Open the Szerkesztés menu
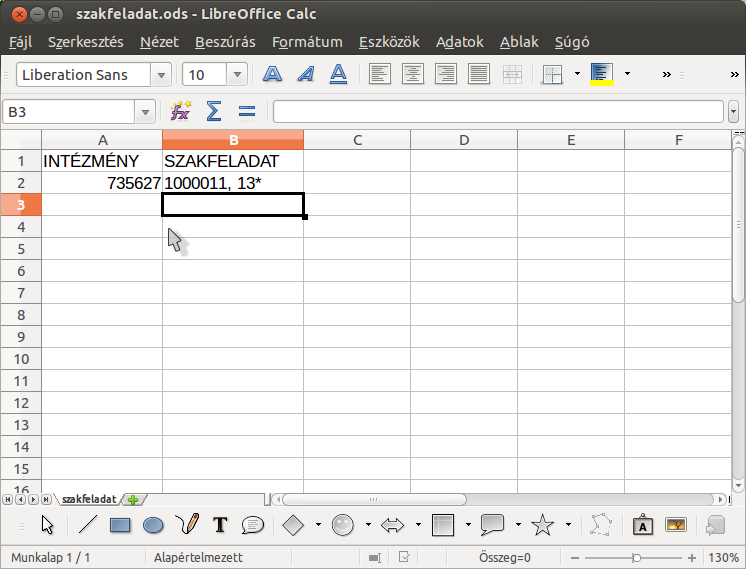 [86, 42]
